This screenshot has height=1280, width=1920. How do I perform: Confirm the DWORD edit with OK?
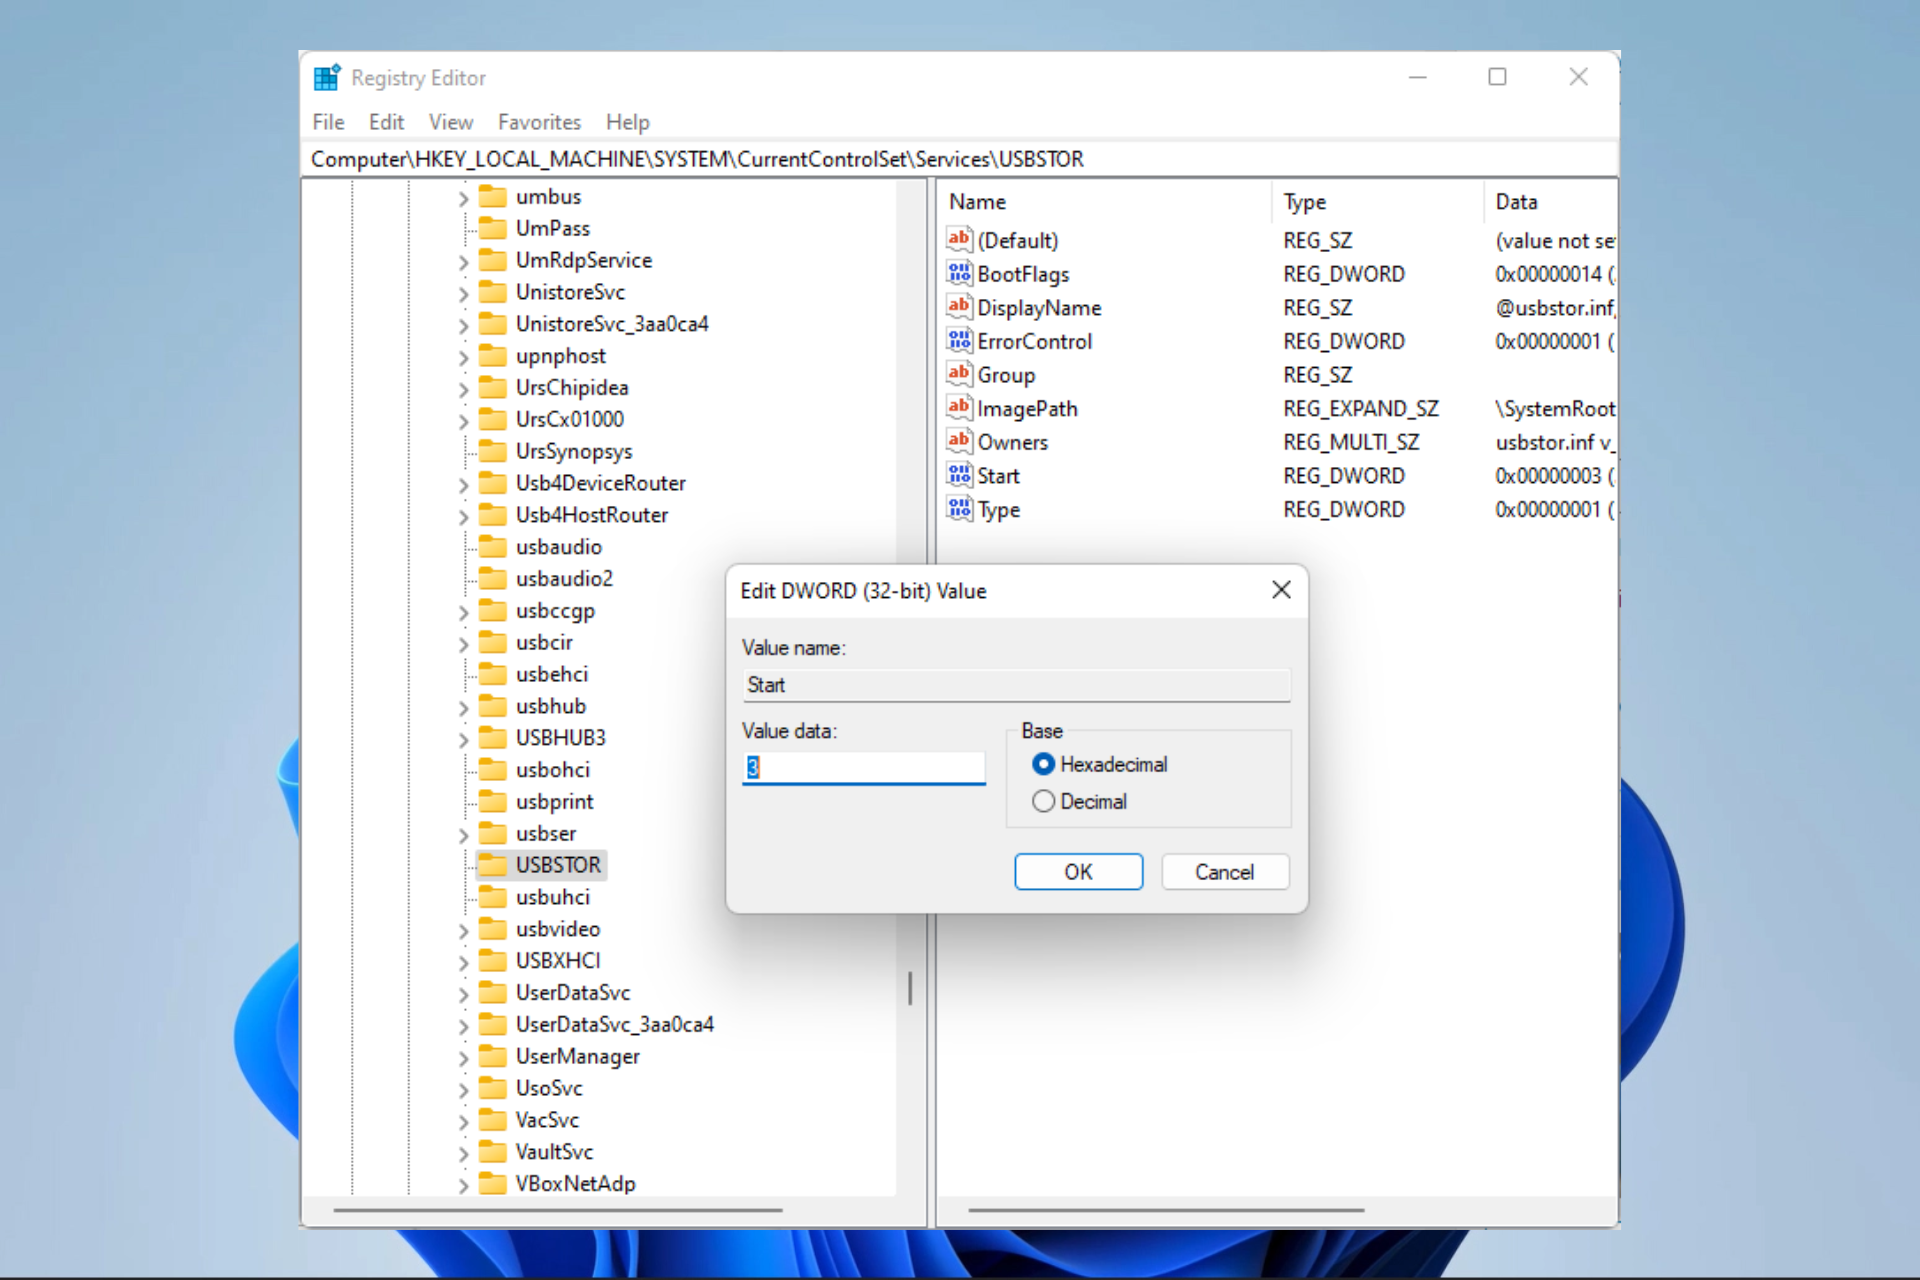(x=1078, y=872)
